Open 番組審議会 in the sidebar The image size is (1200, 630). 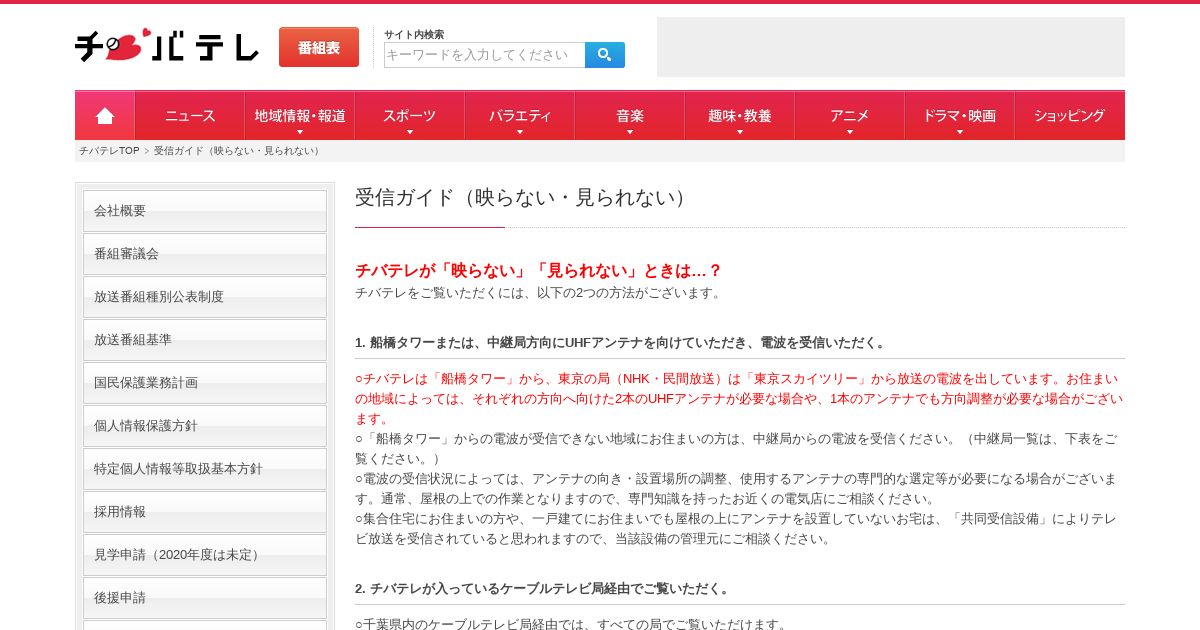click(205, 254)
